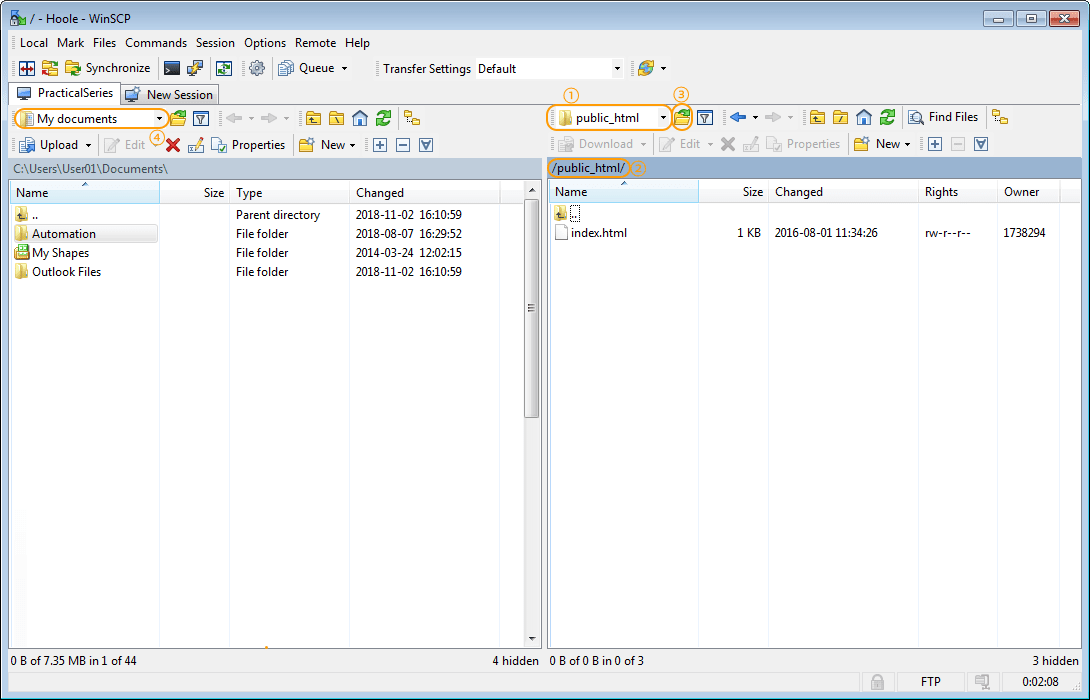Click the globe refresh session icon
The image size is (1090, 700).
646,68
